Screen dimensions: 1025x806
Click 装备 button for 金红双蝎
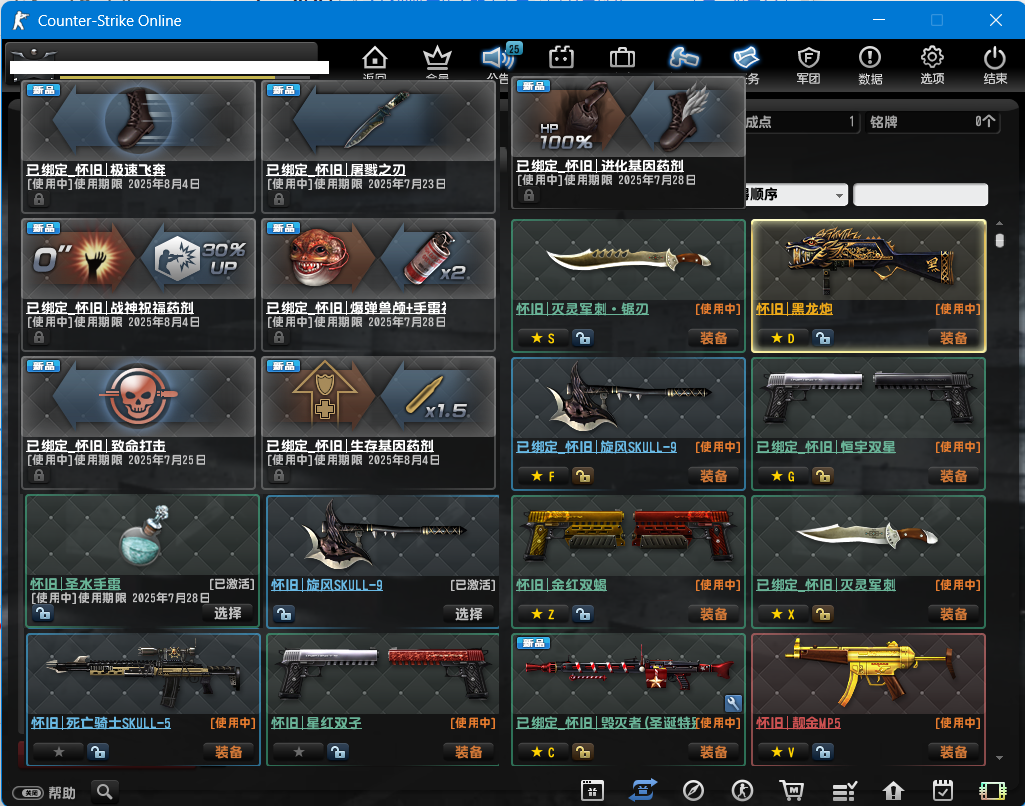click(713, 614)
